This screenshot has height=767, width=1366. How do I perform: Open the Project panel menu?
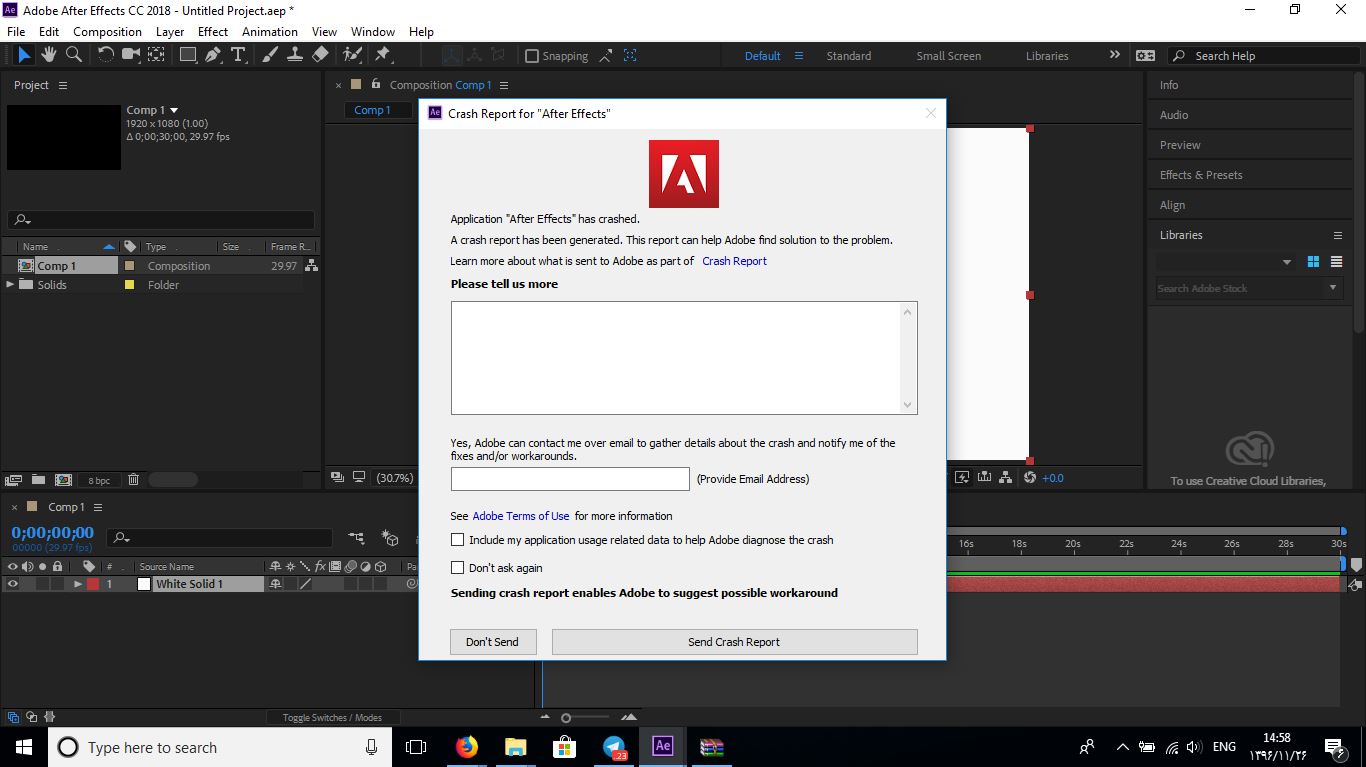pyautogui.click(x=63, y=85)
